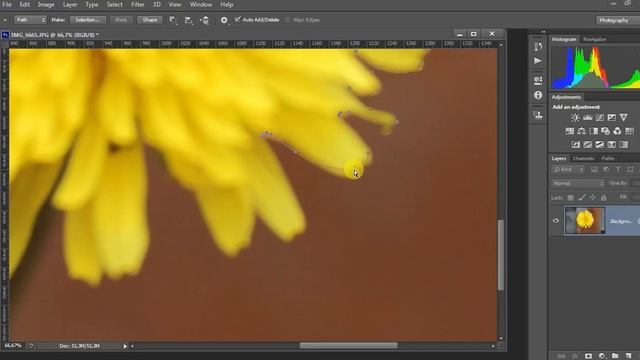The image size is (640, 360).
Task: Add an Invert adjustment
Action: (x=576, y=144)
